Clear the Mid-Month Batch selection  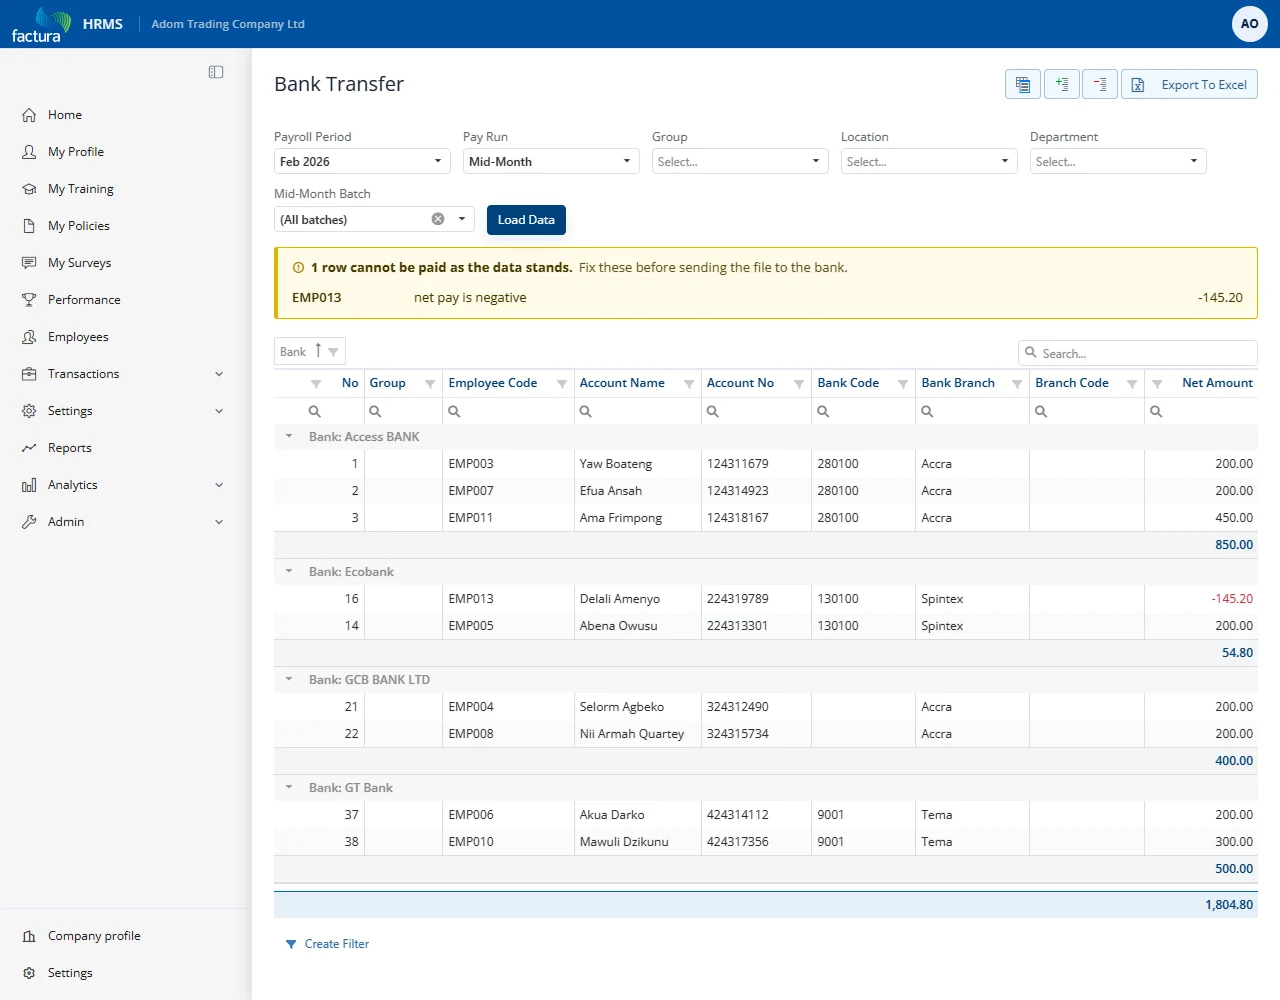click(x=438, y=219)
